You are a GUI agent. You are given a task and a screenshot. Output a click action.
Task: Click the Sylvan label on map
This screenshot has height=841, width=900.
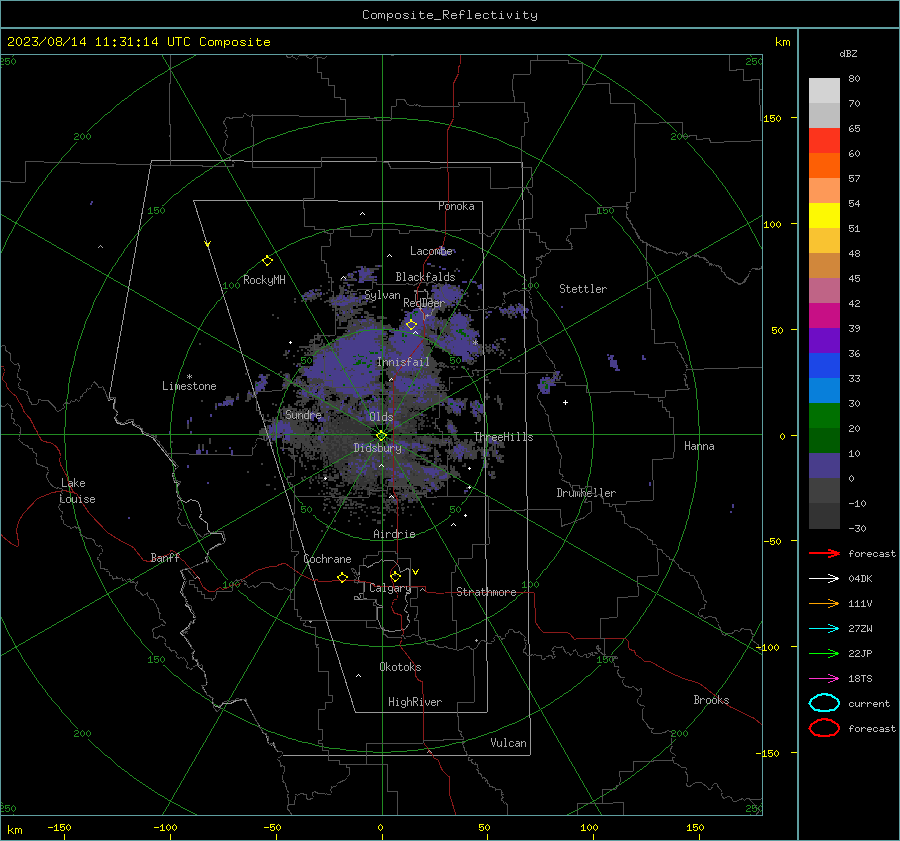click(x=382, y=295)
